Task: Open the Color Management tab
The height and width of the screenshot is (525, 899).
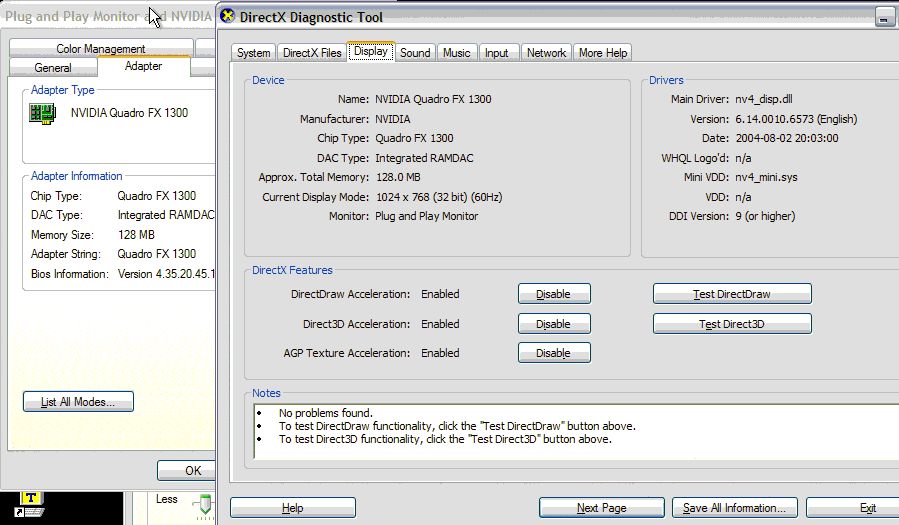Action: click(x=101, y=48)
